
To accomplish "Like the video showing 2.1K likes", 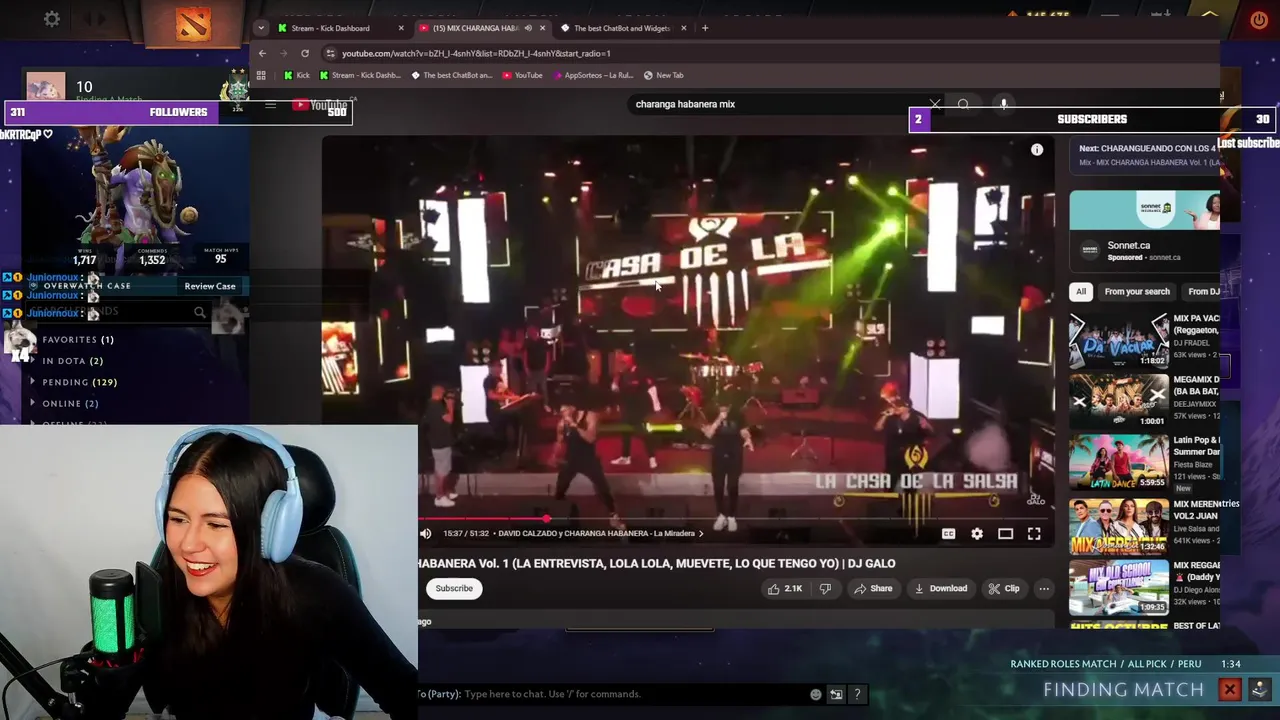I will click(785, 589).
